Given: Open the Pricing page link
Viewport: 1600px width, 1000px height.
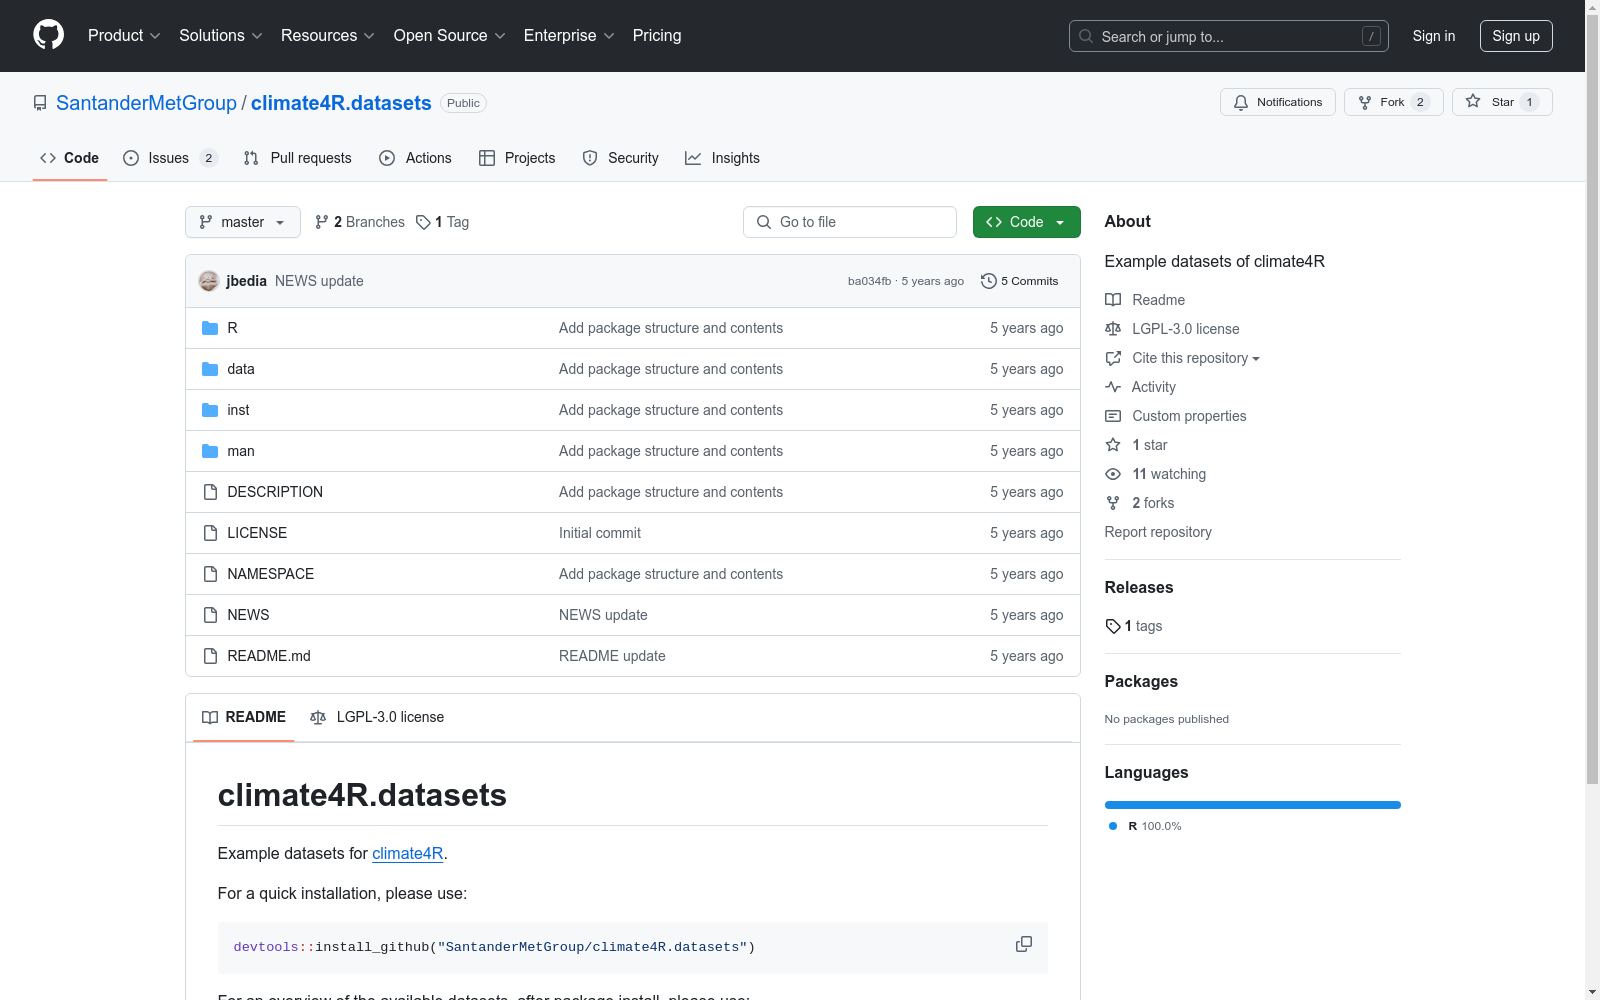Looking at the screenshot, I should pyautogui.click(x=657, y=35).
